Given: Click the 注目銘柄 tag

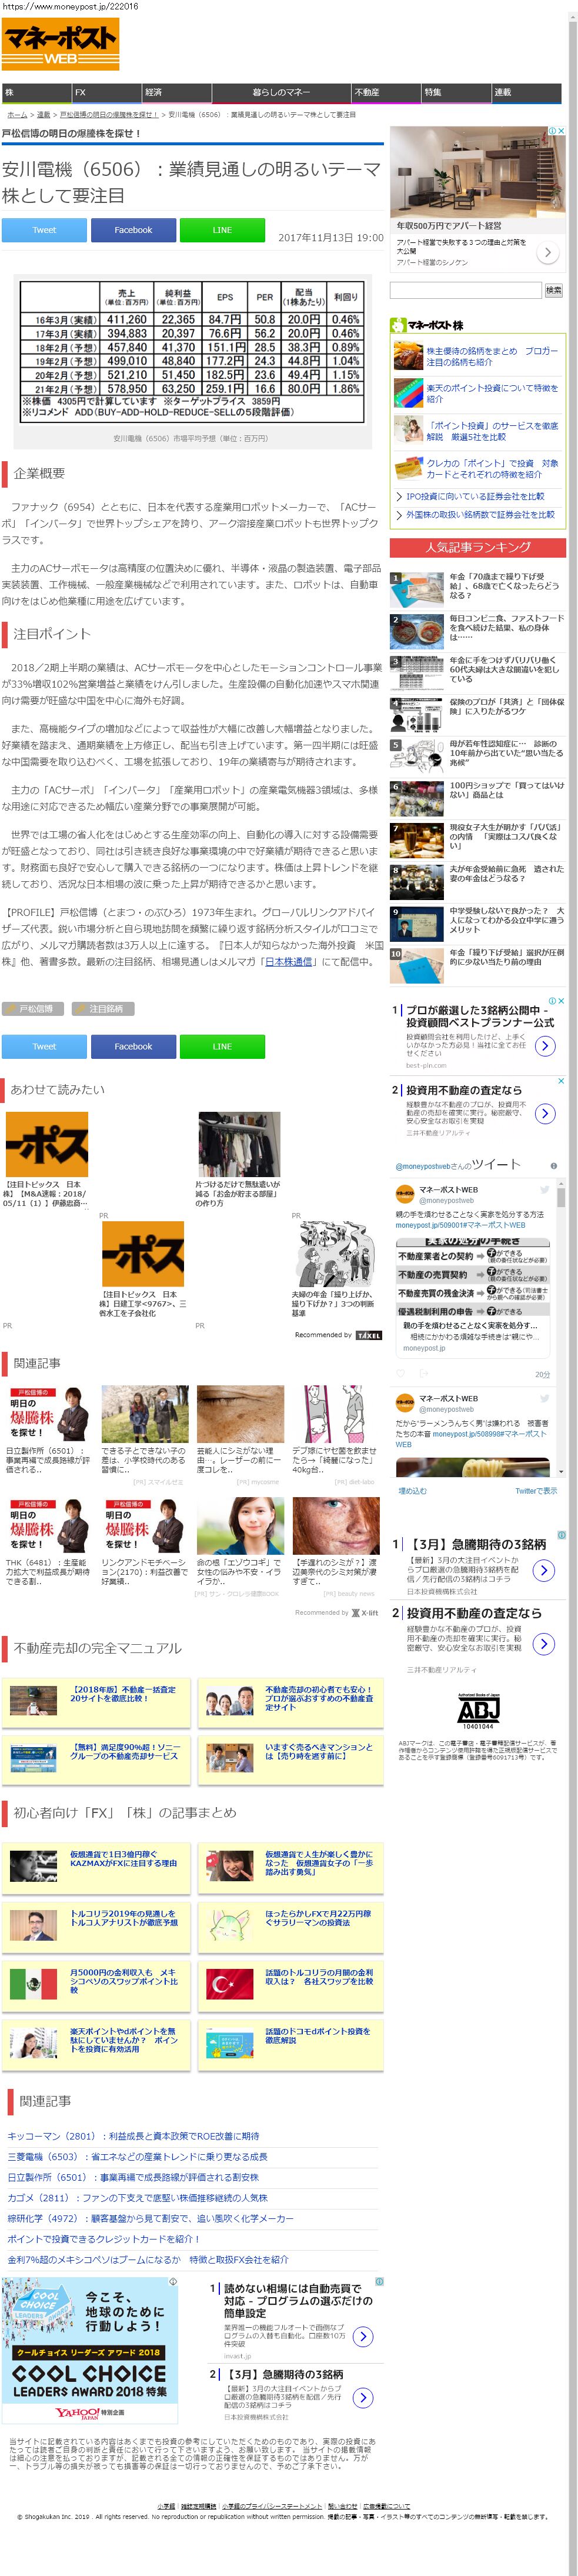Looking at the screenshot, I should [103, 1009].
